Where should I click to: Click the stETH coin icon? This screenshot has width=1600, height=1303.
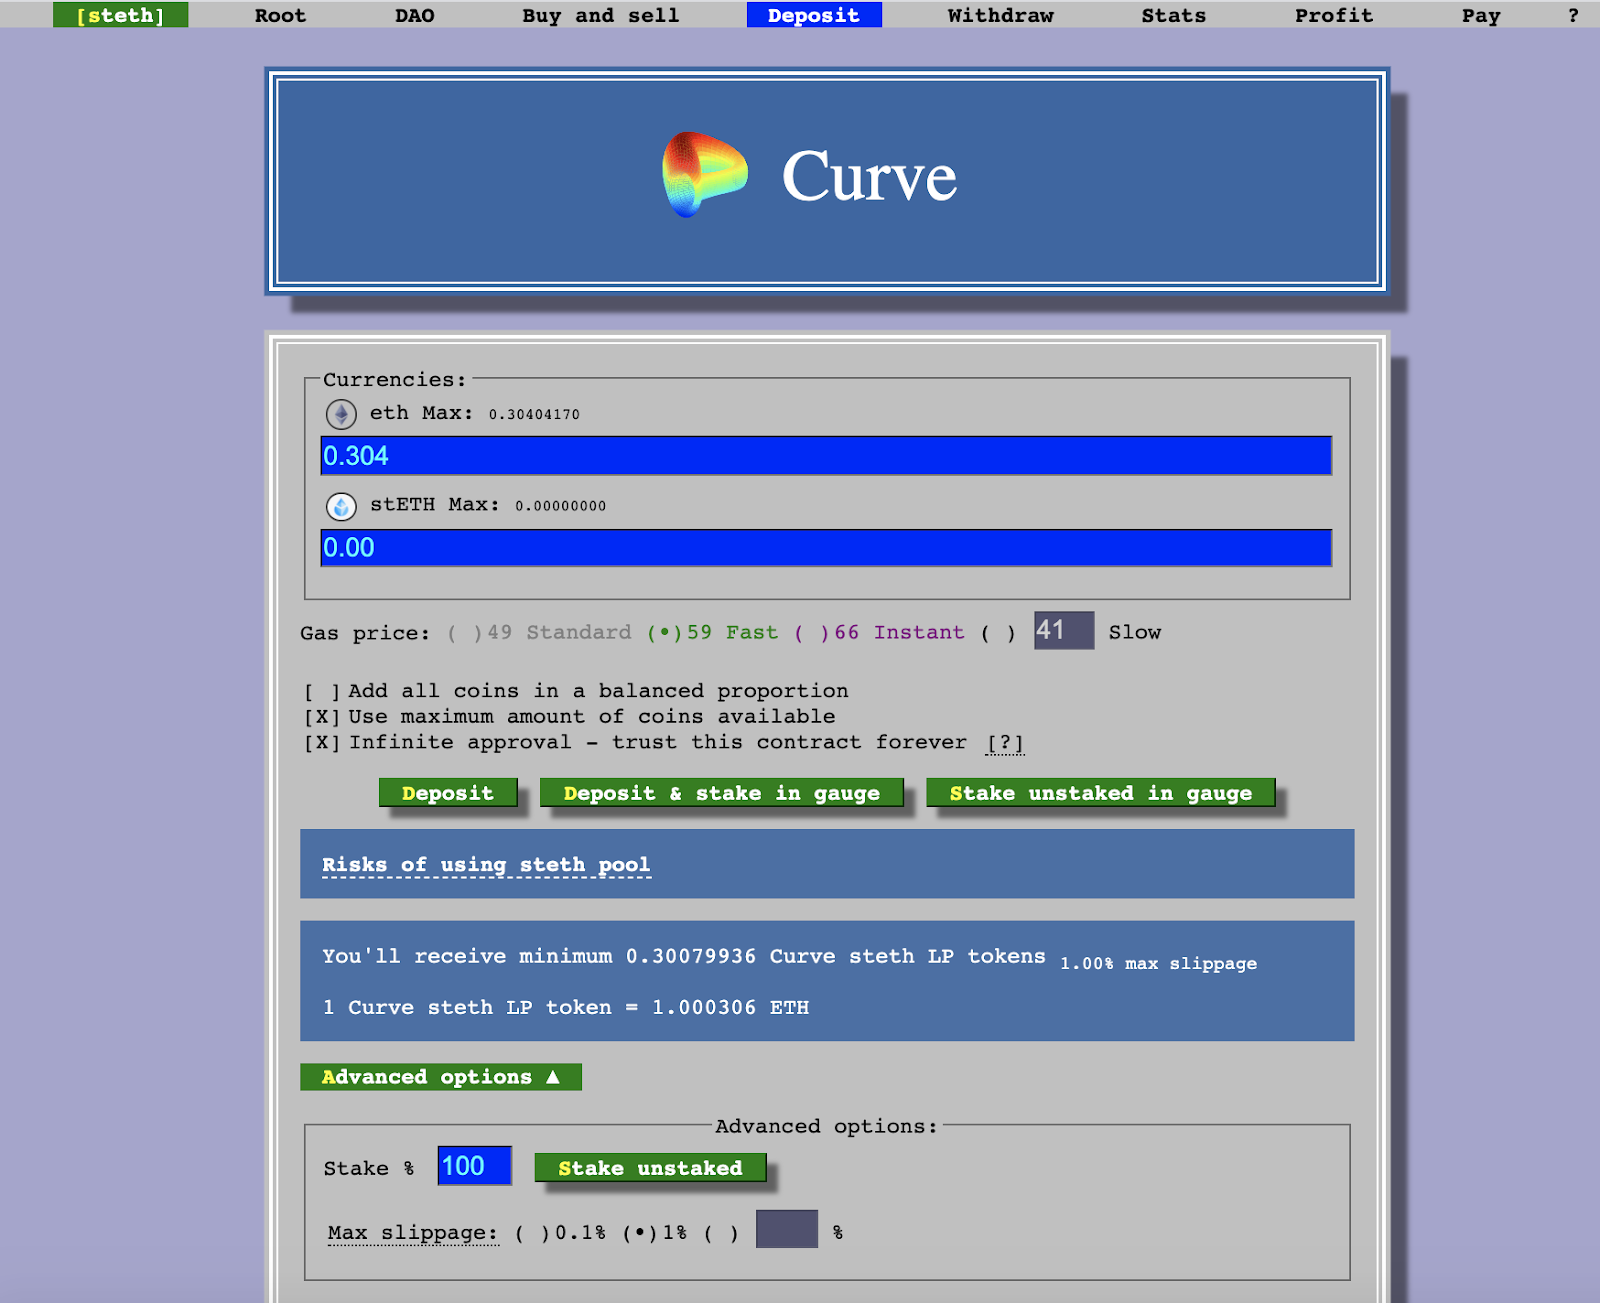click(341, 506)
